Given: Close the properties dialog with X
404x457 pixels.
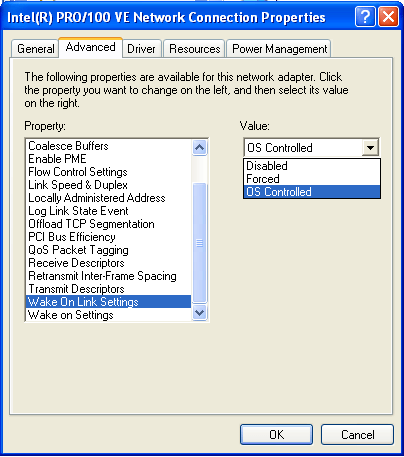Looking at the screenshot, I should point(389,17).
